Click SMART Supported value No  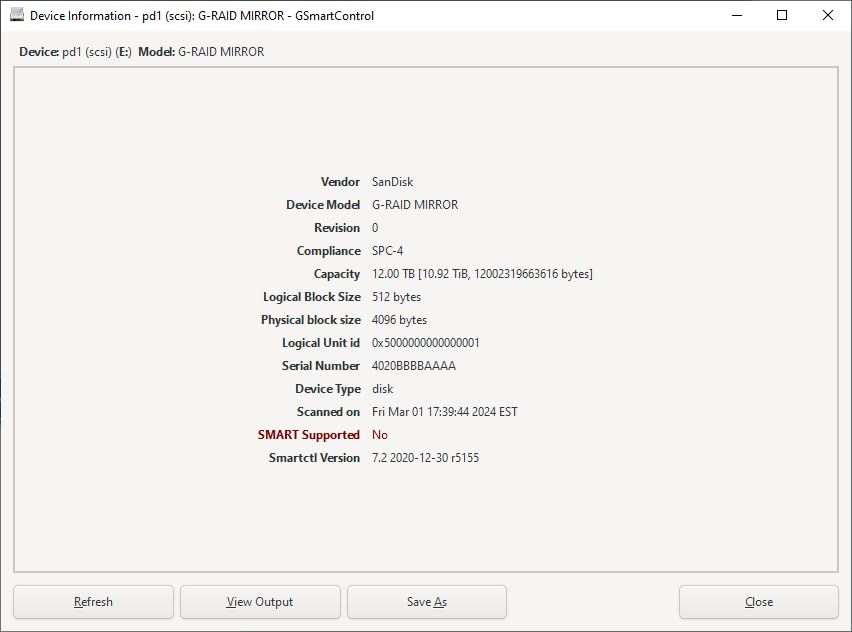(380, 435)
